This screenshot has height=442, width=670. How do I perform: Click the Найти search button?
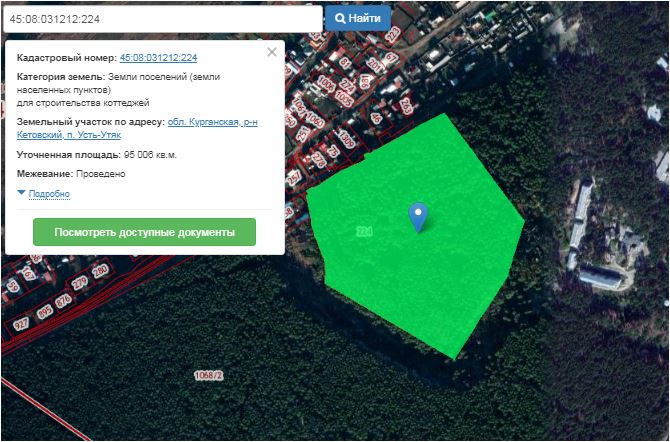(358, 18)
